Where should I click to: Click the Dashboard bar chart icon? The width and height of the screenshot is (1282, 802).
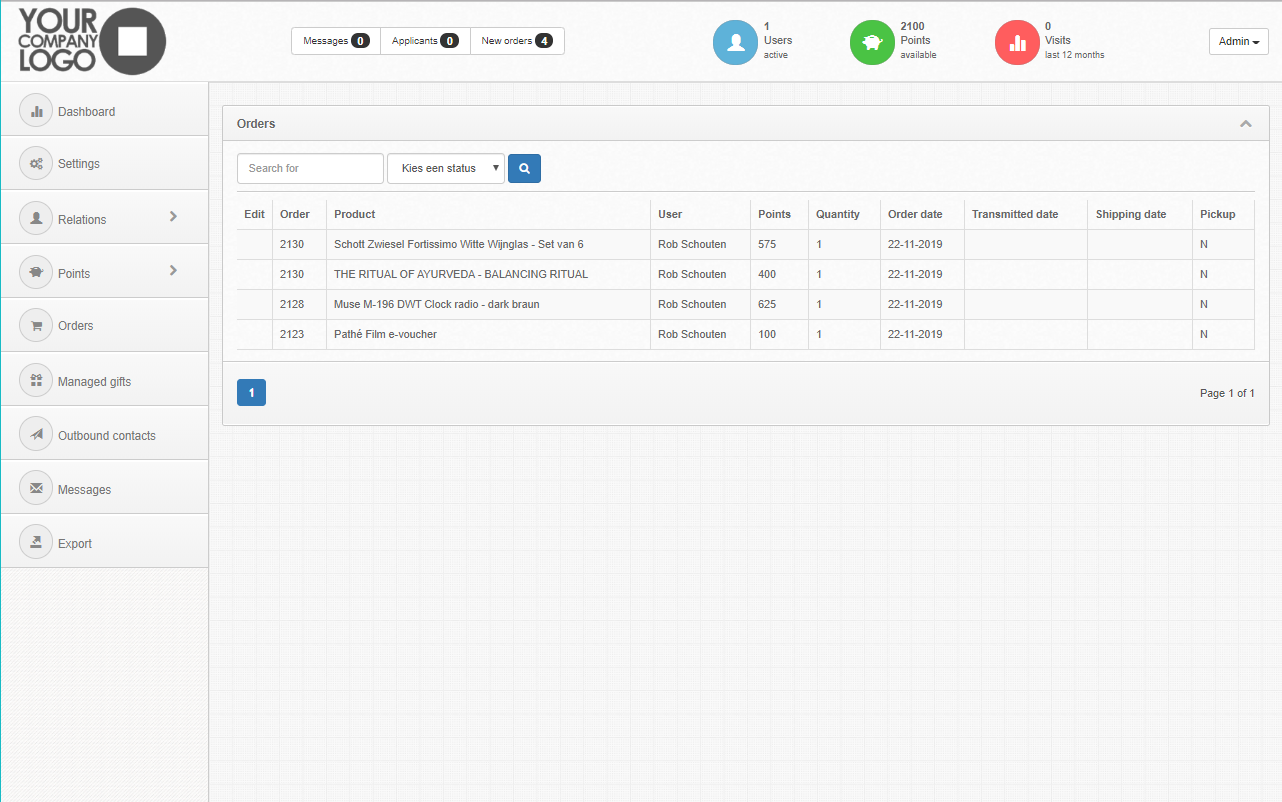tap(36, 112)
